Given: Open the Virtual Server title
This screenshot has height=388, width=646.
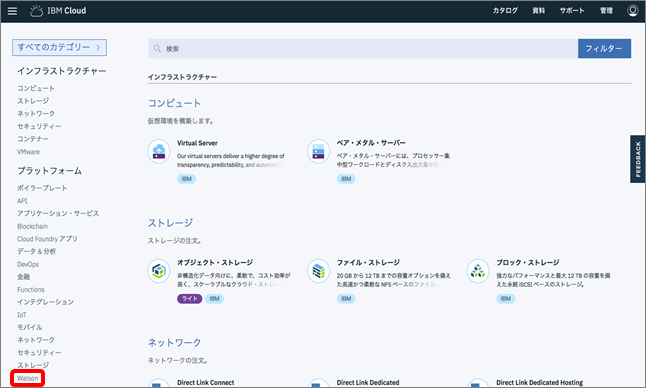Looking at the screenshot, I should click(197, 143).
